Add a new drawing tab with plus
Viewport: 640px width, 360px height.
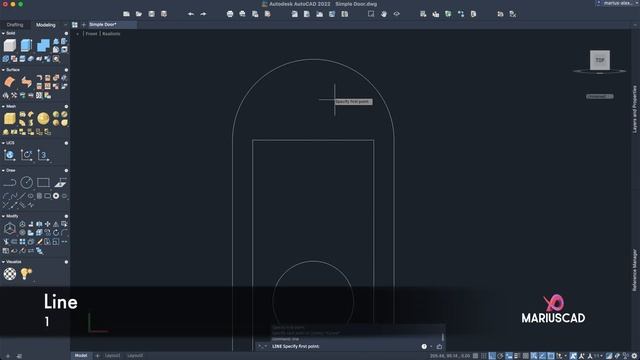click(x=84, y=24)
